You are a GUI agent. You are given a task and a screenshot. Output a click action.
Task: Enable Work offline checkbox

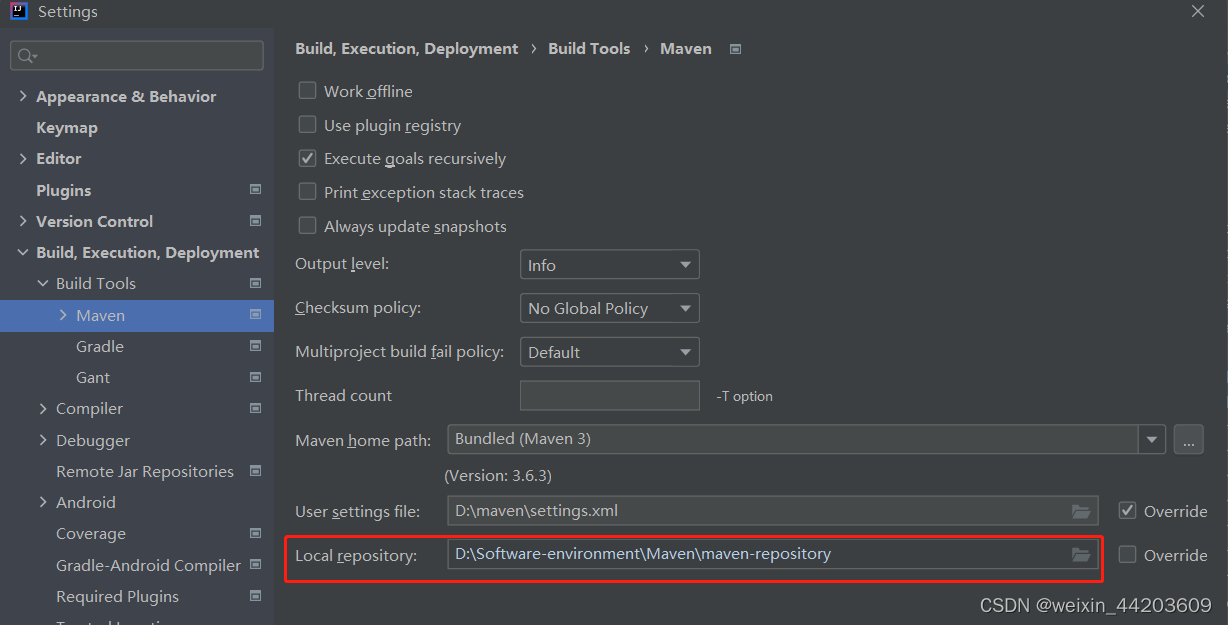click(x=307, y=91)
